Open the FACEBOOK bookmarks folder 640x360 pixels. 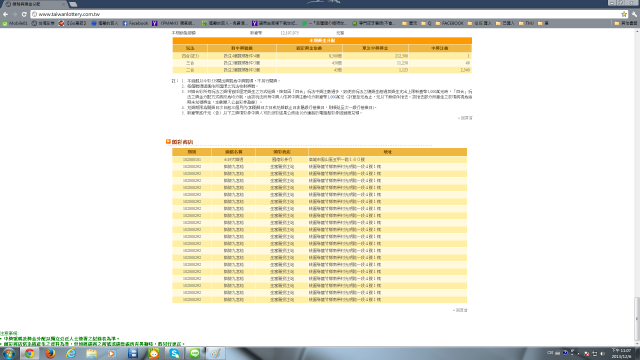point(449,23)
